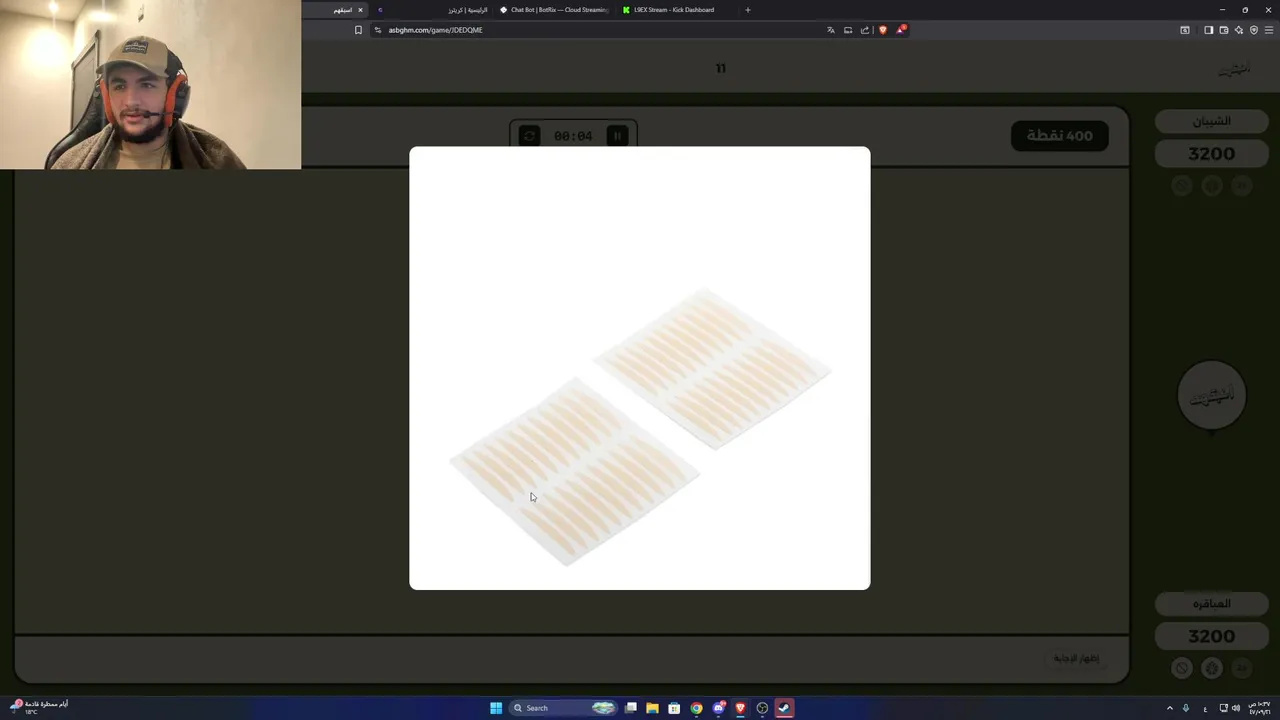This screenshot has width=1280, height=720.
Task: Bookmark this page with bookmark icon
Action: click(358, 30)
